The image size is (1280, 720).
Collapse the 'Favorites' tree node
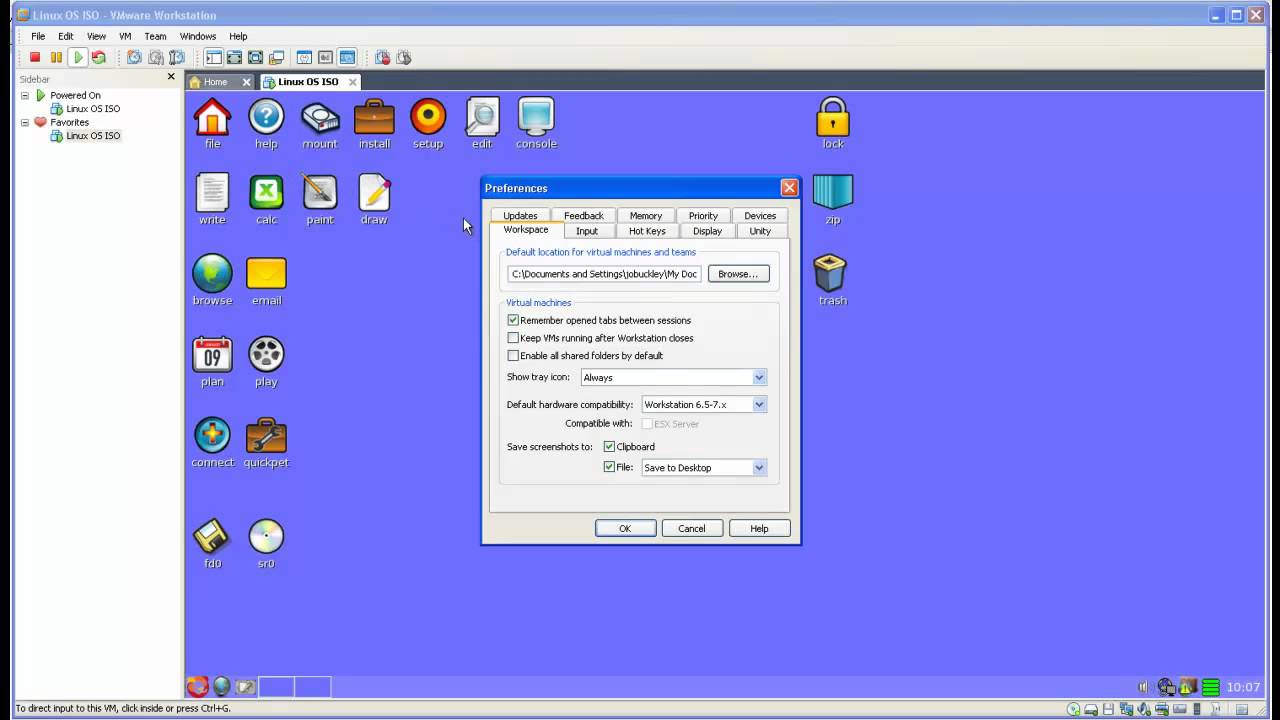coord(25,122)
